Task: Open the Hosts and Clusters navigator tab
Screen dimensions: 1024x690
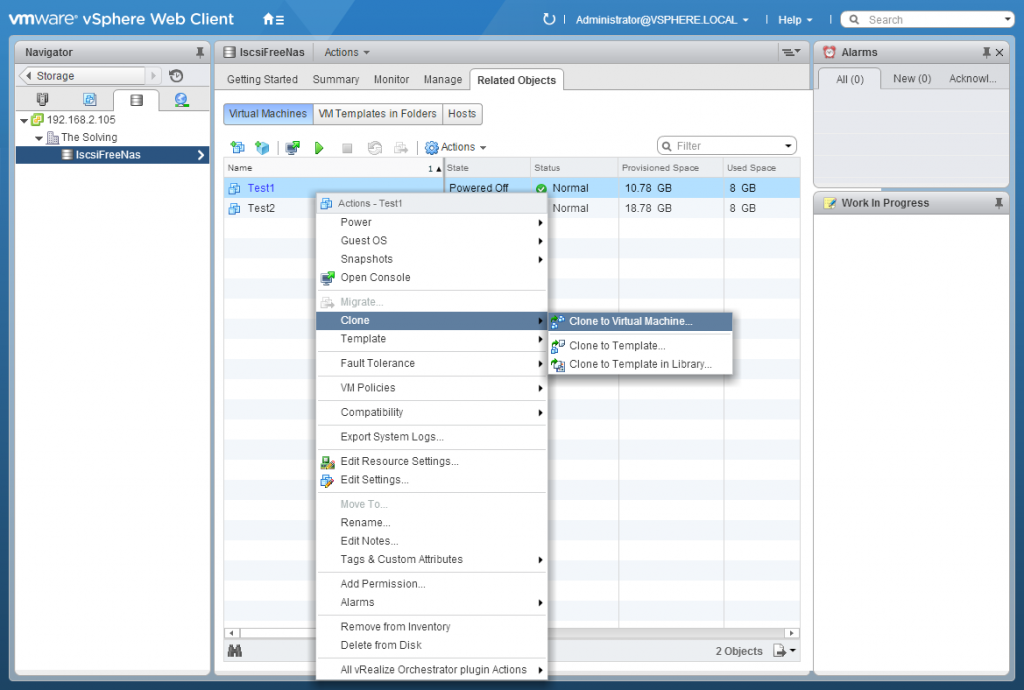Action: point(42,100)
